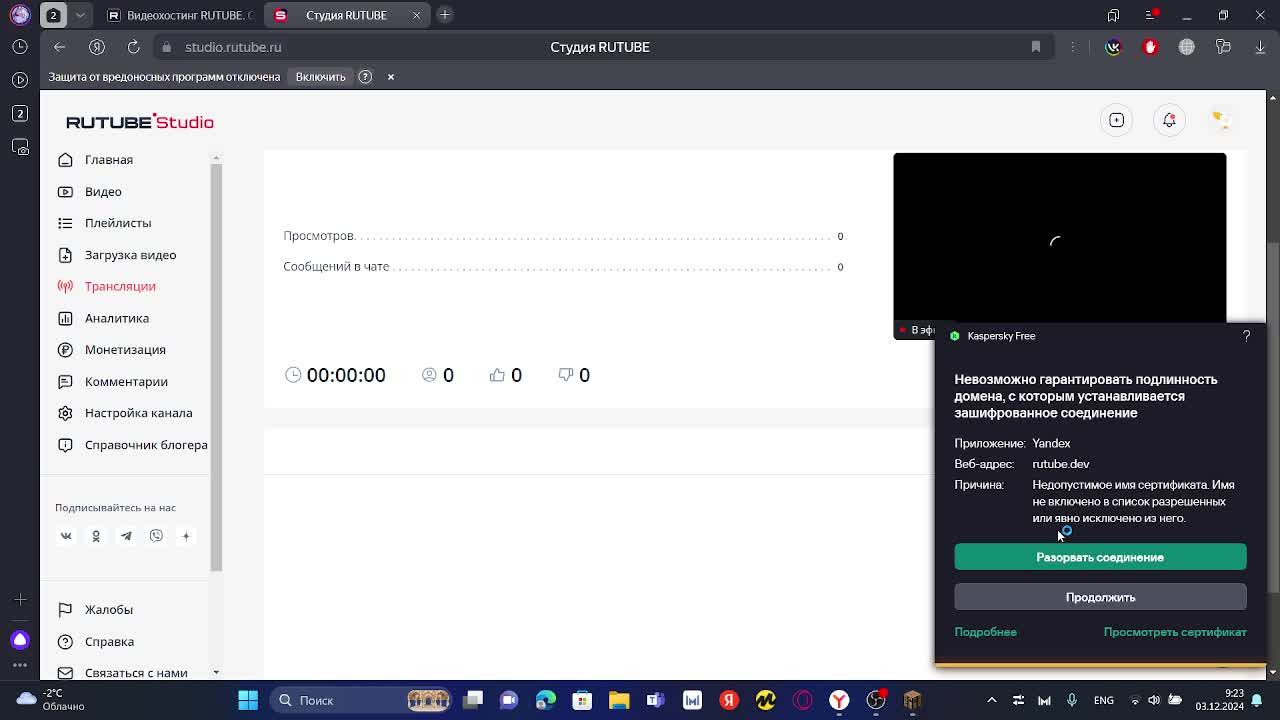Open the VK extension icon in toolbar

coord(1113,47)
